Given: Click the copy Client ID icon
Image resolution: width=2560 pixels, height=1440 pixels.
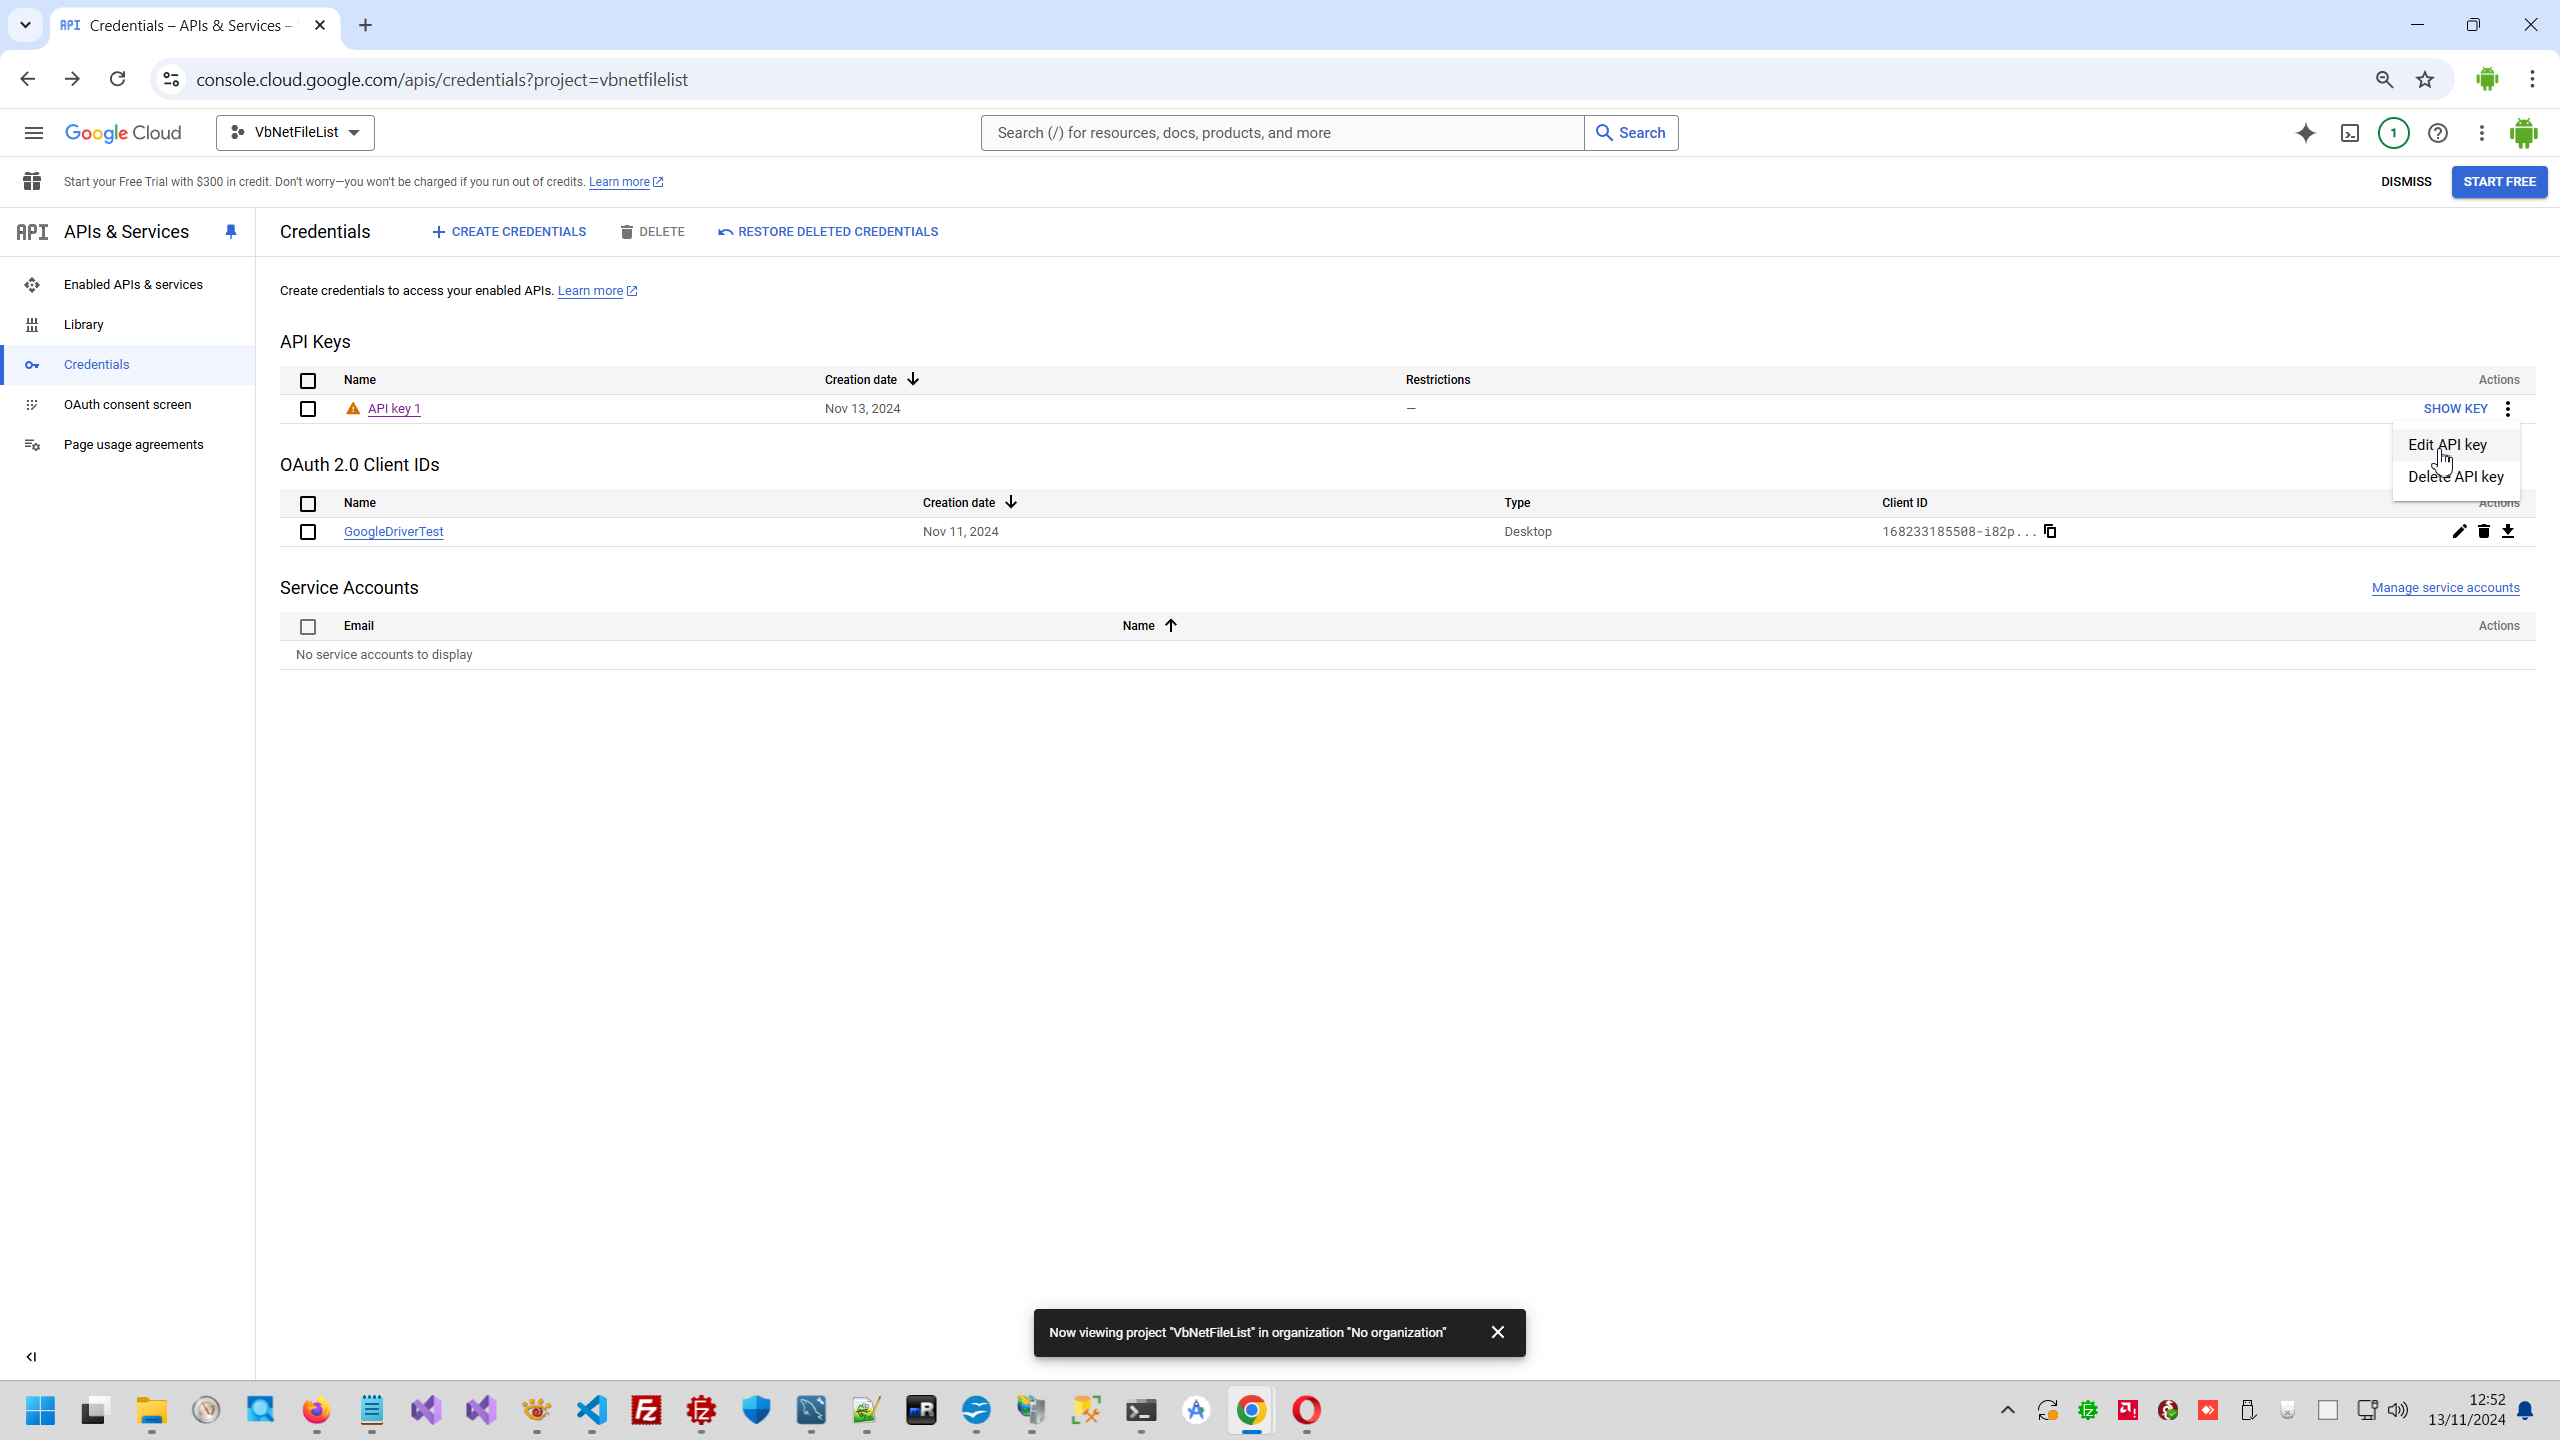Looking at the screenshot, I should point(2050,531).
